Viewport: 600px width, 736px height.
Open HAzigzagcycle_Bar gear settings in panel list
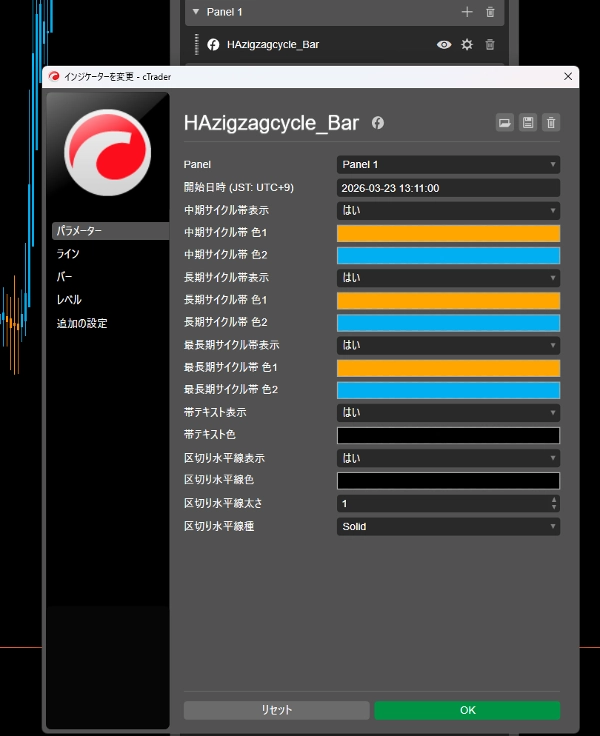[467, 45]
